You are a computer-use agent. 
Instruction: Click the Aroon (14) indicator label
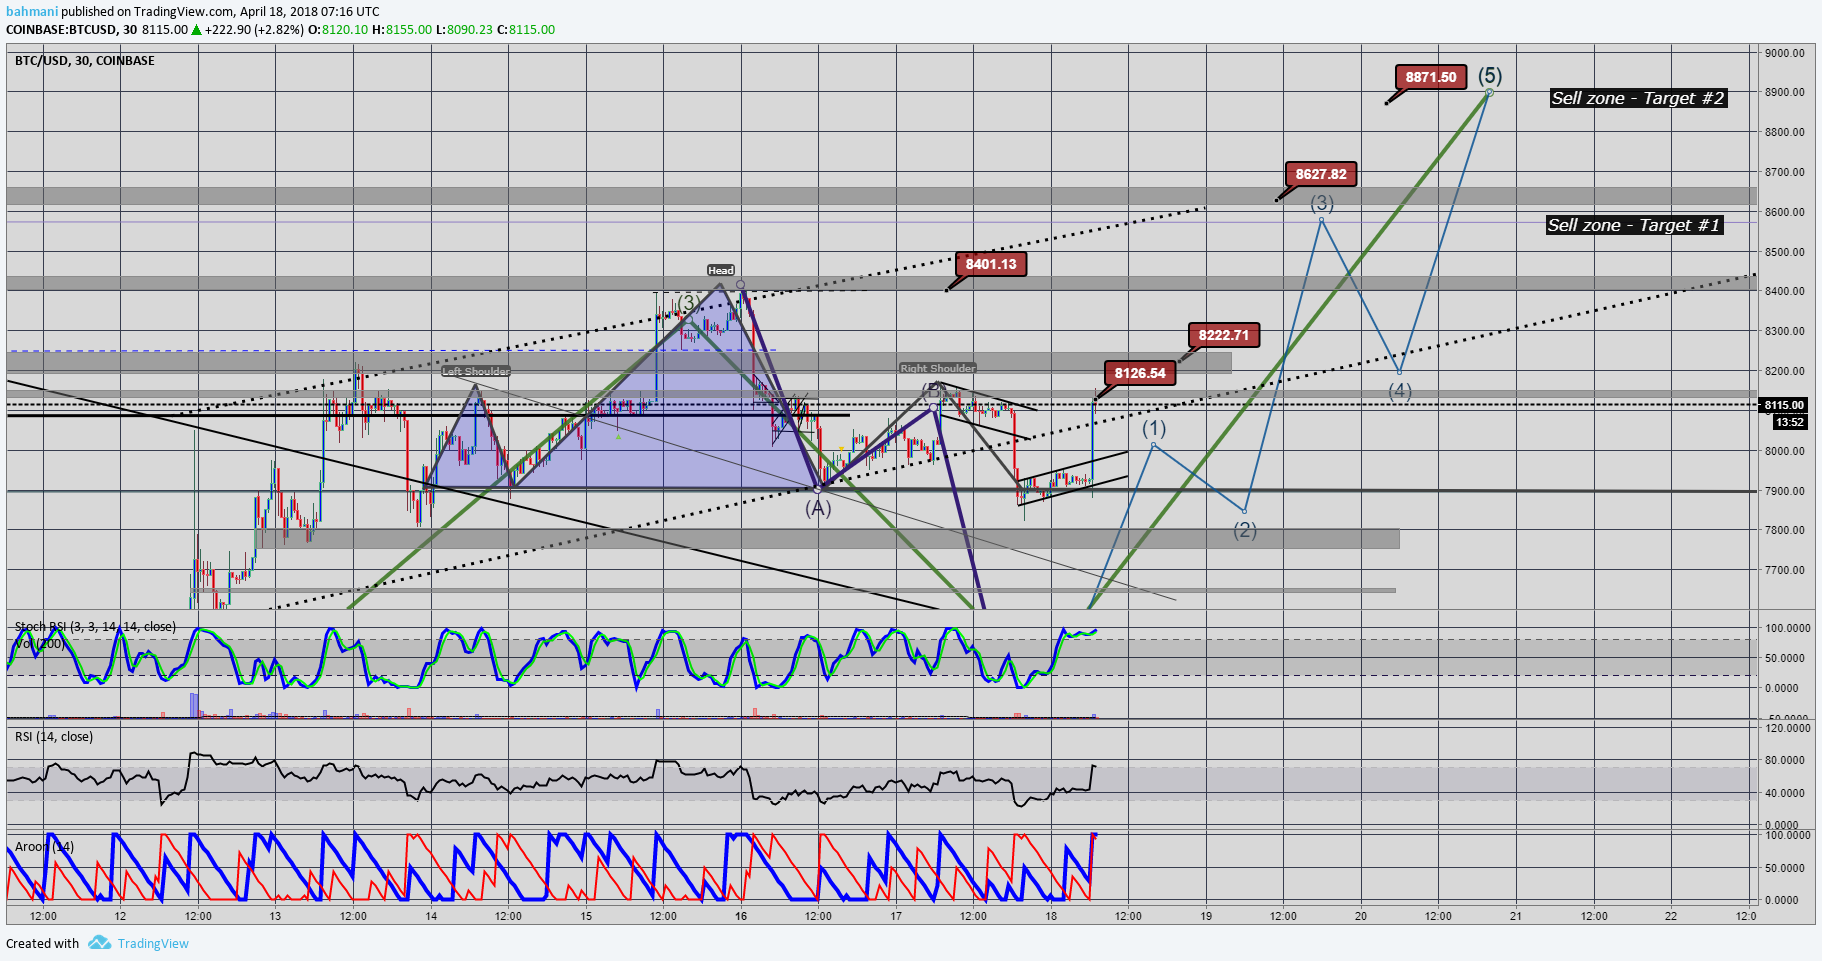point(44,847)
